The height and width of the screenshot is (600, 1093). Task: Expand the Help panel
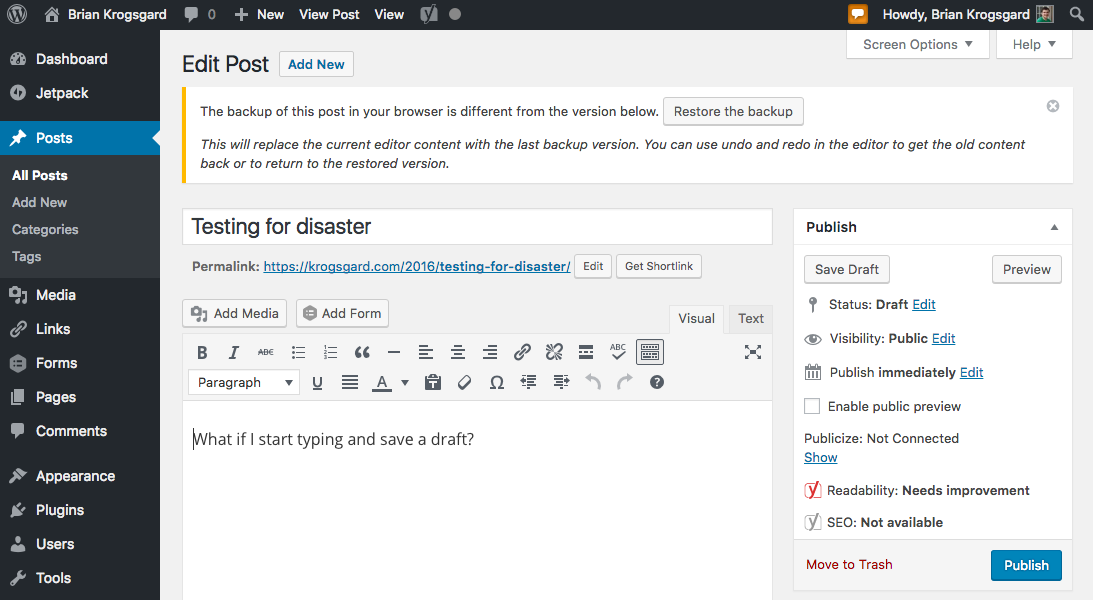pyautogui.click(x=1034, y=45)
